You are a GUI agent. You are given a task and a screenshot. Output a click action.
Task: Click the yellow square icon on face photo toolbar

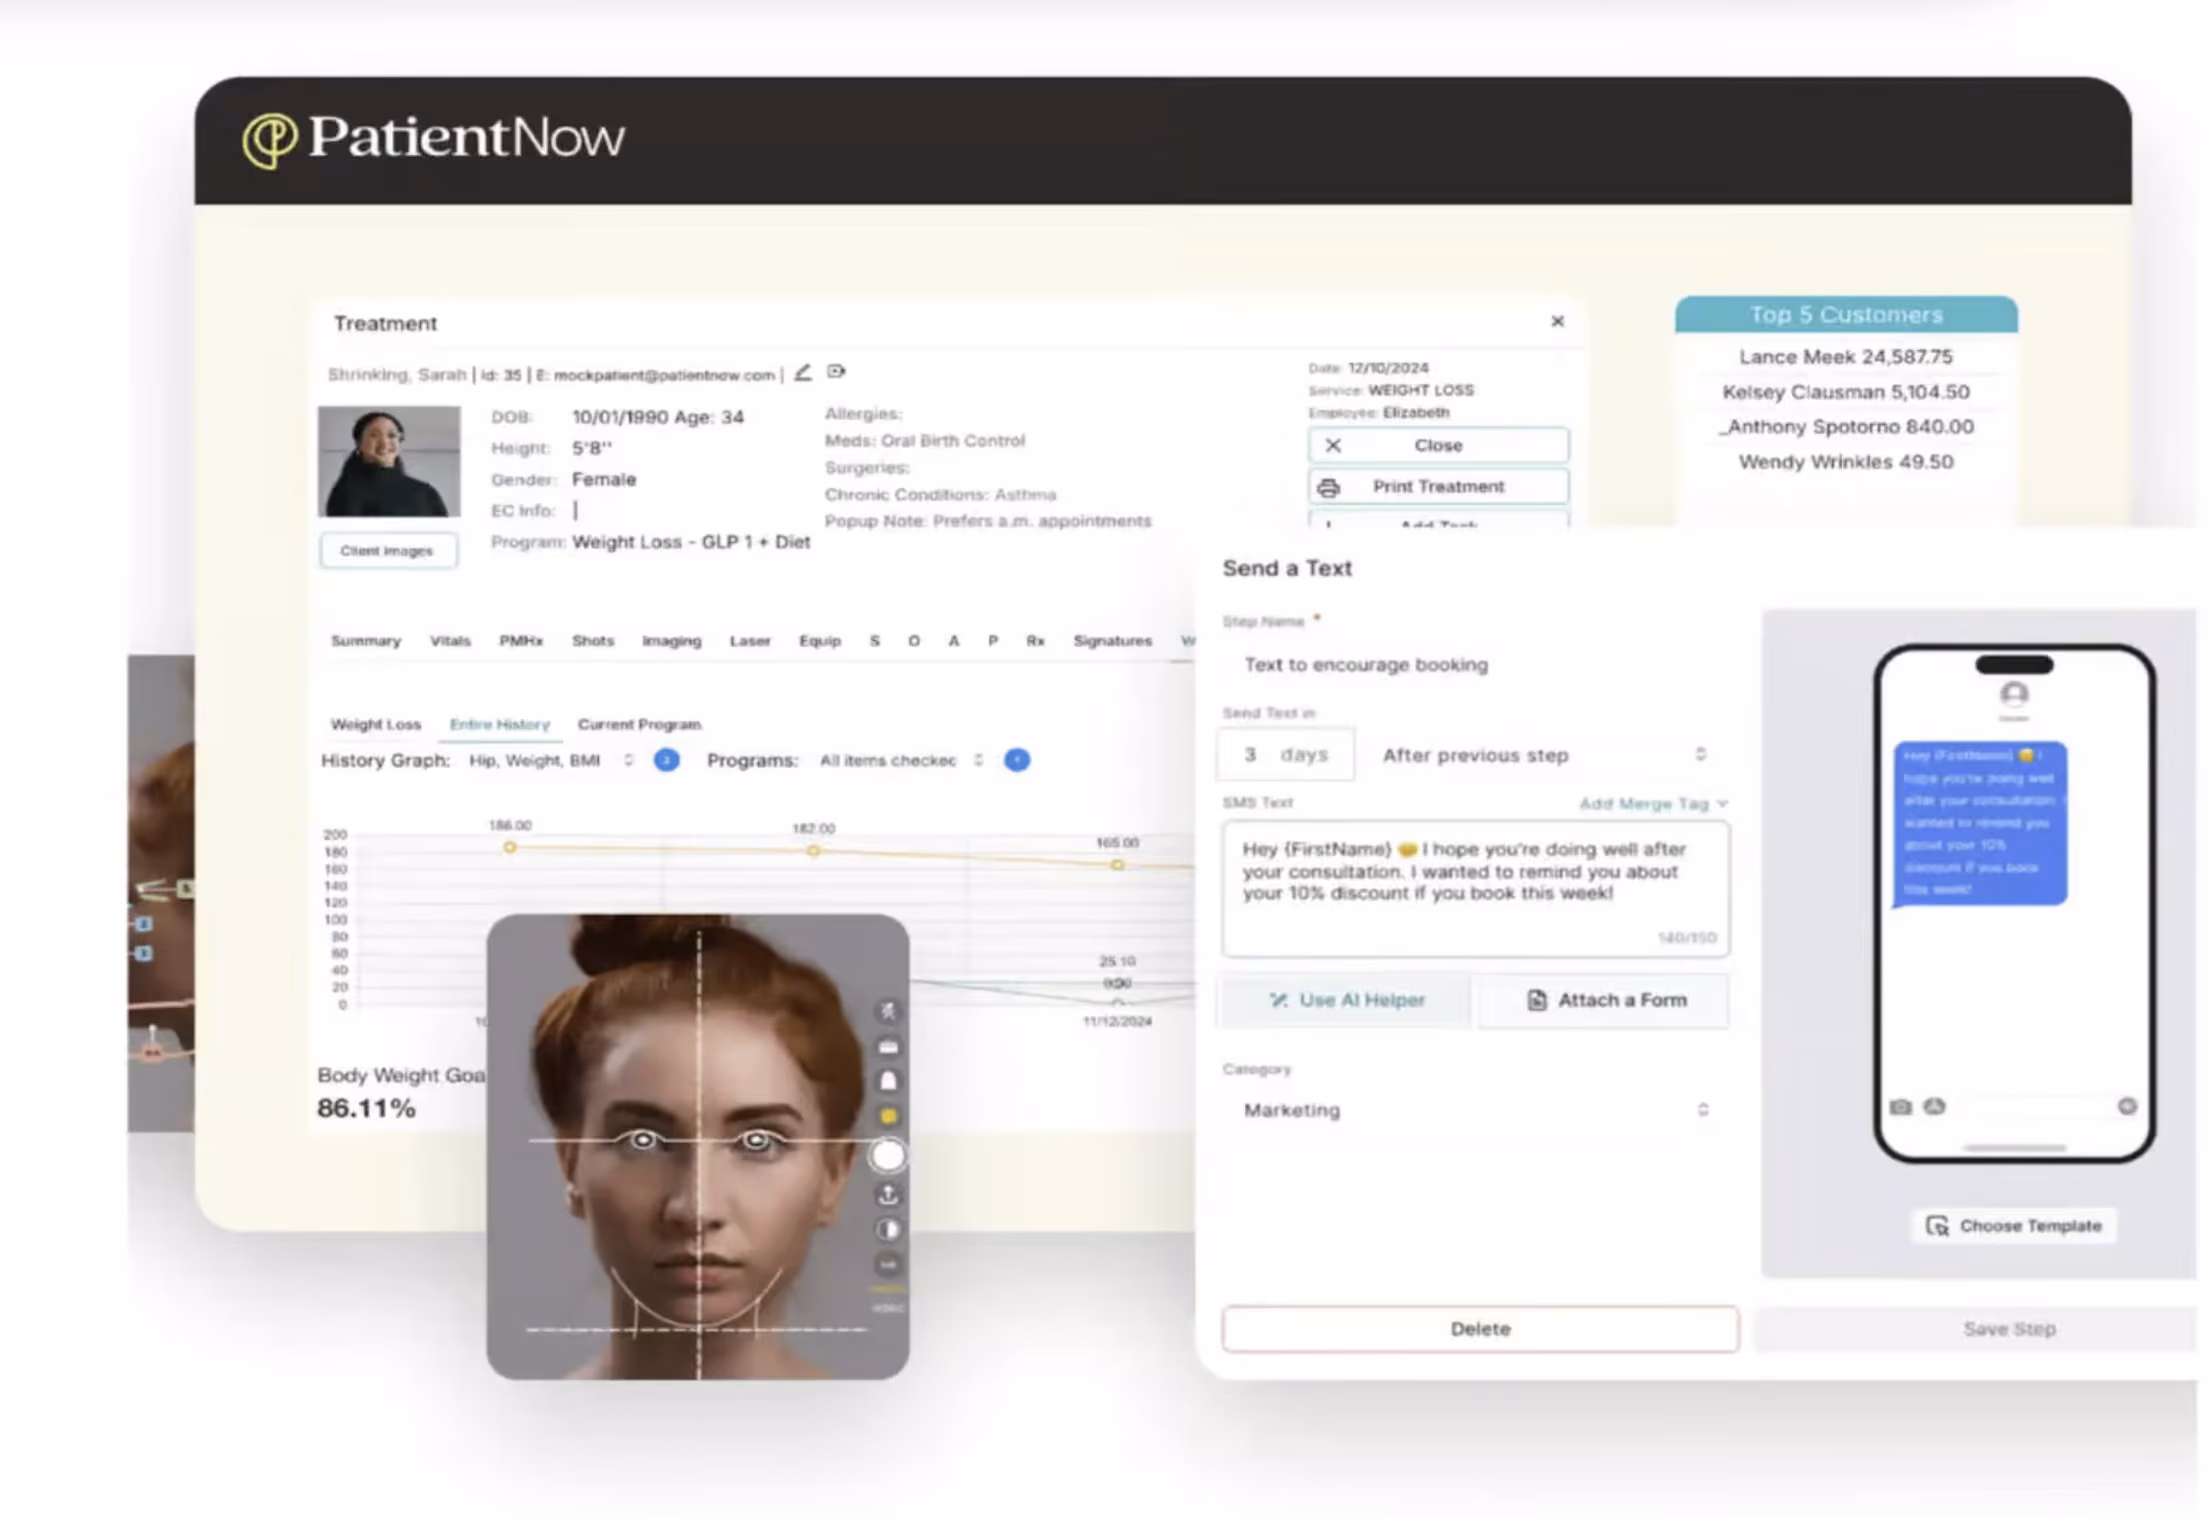(887, 1116)
